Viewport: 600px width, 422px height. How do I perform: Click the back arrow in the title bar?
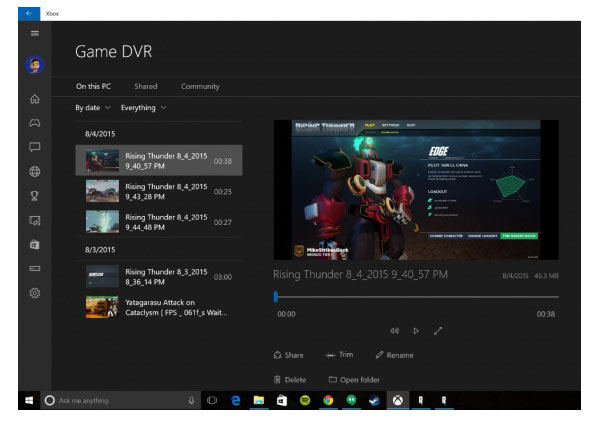tap(29, 13)
